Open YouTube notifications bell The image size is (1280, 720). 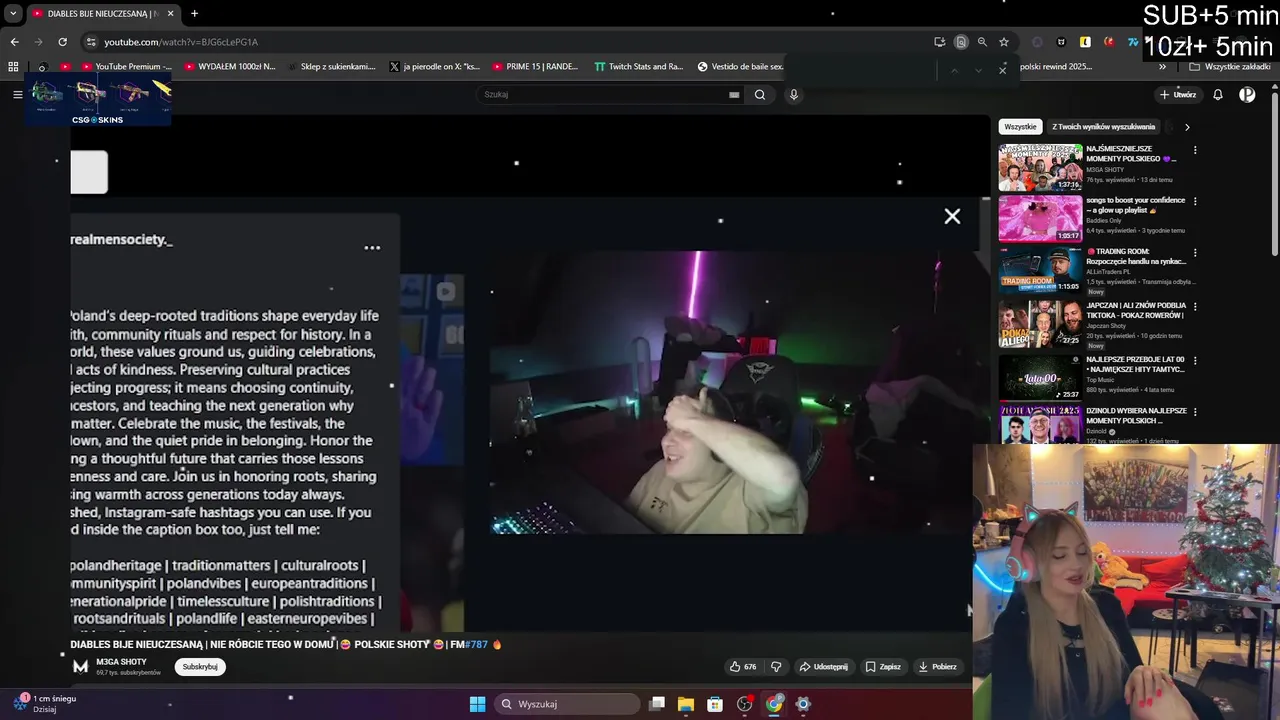(1218, 95)
